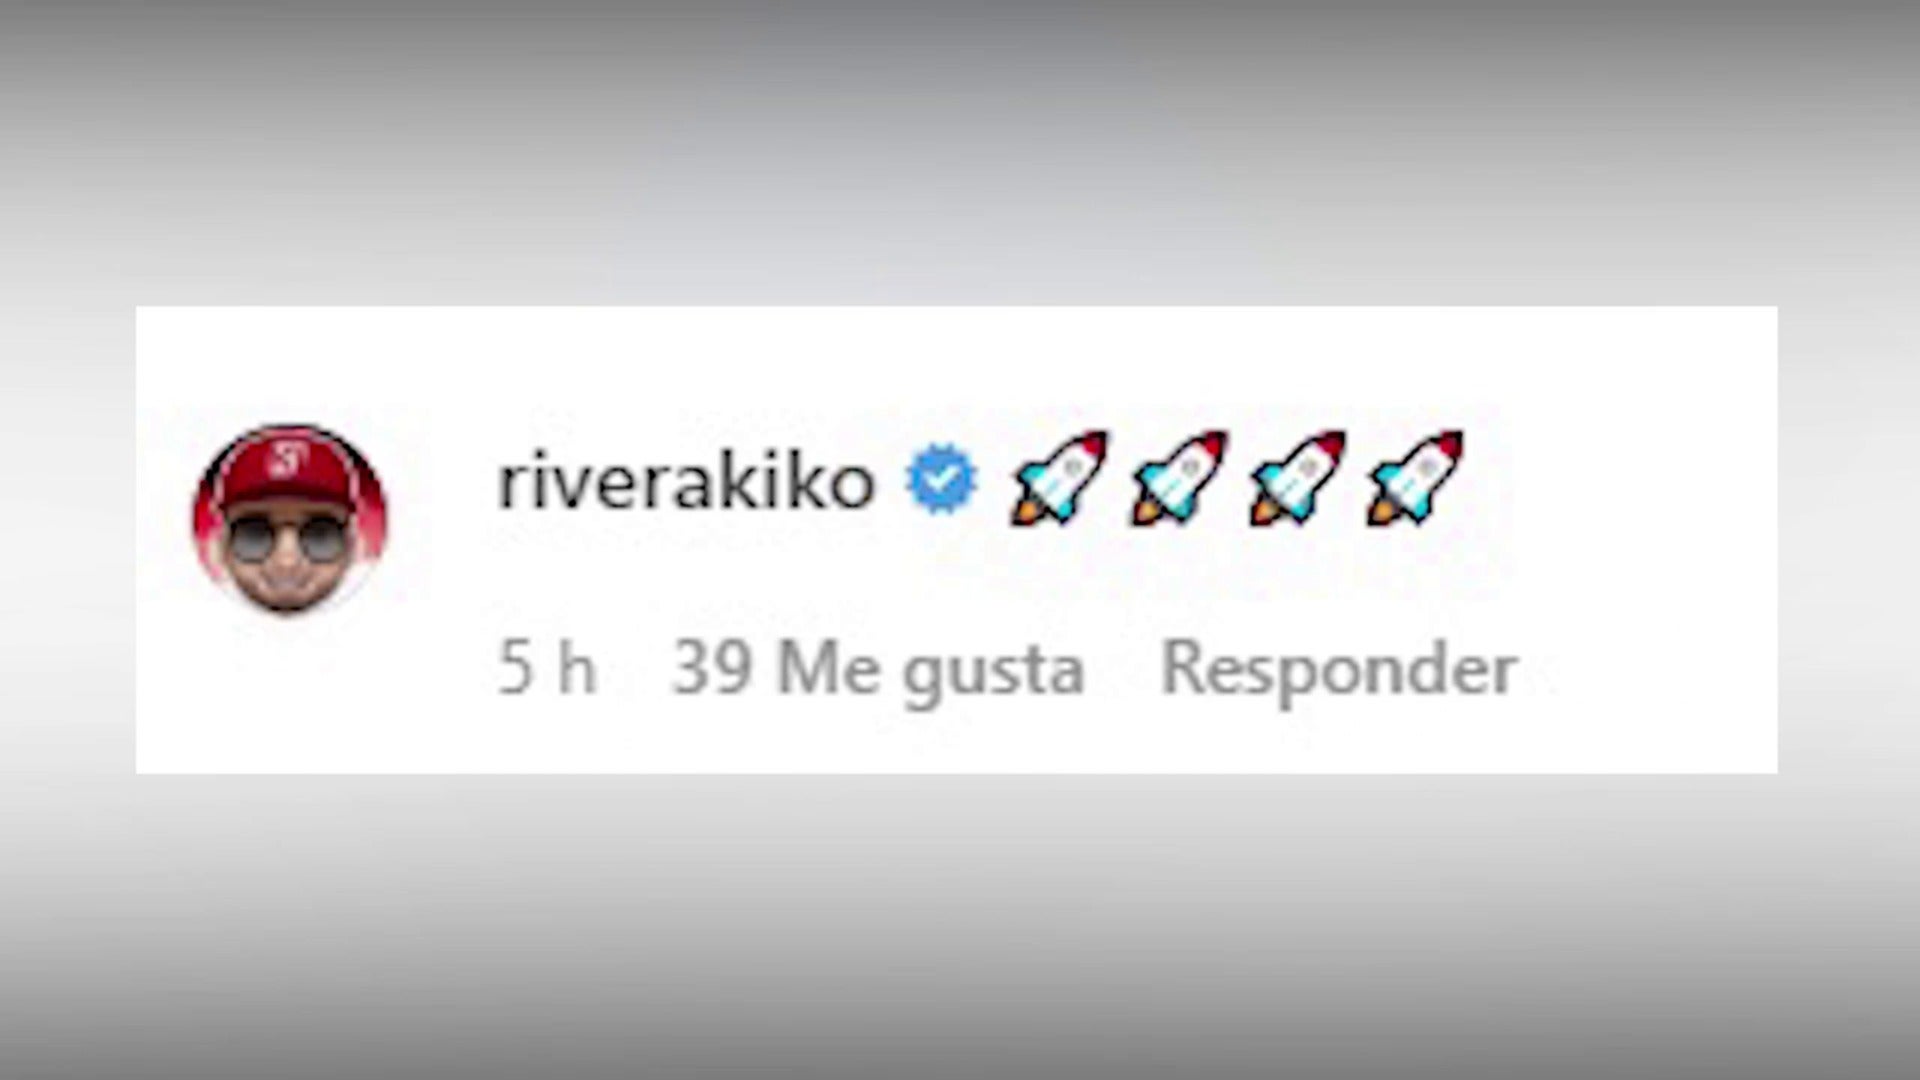Image resolution: width=1920 pixels, height=1080 pixels.
Task: Click the number 39 in likes count
Action: click(711, 668)
